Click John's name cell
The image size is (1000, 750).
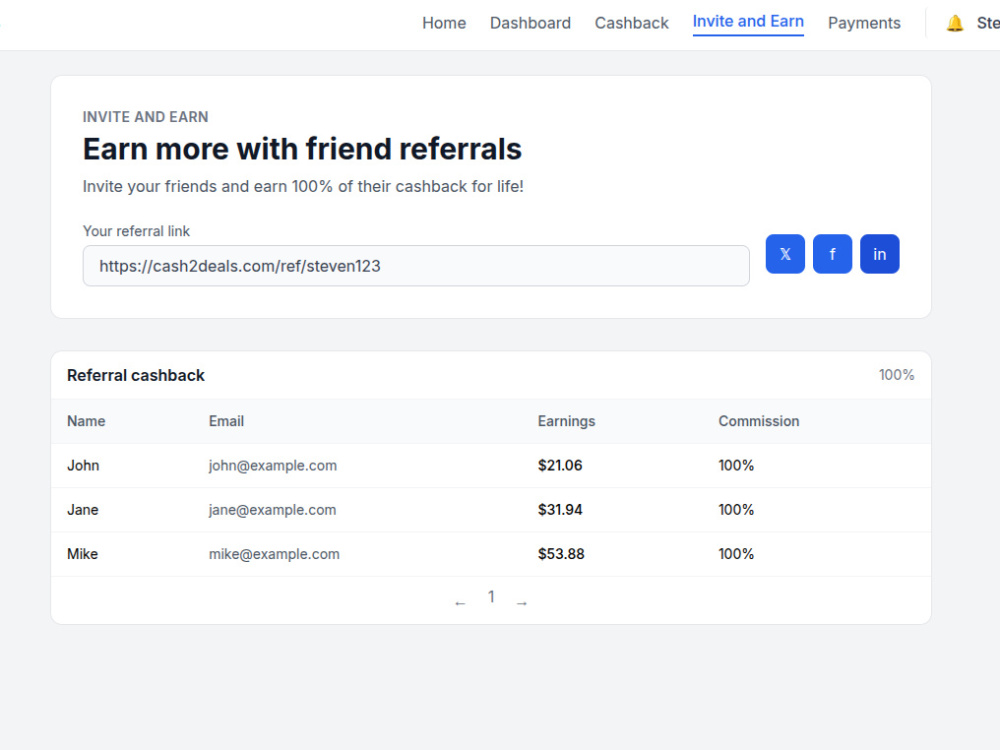point(83,466)
